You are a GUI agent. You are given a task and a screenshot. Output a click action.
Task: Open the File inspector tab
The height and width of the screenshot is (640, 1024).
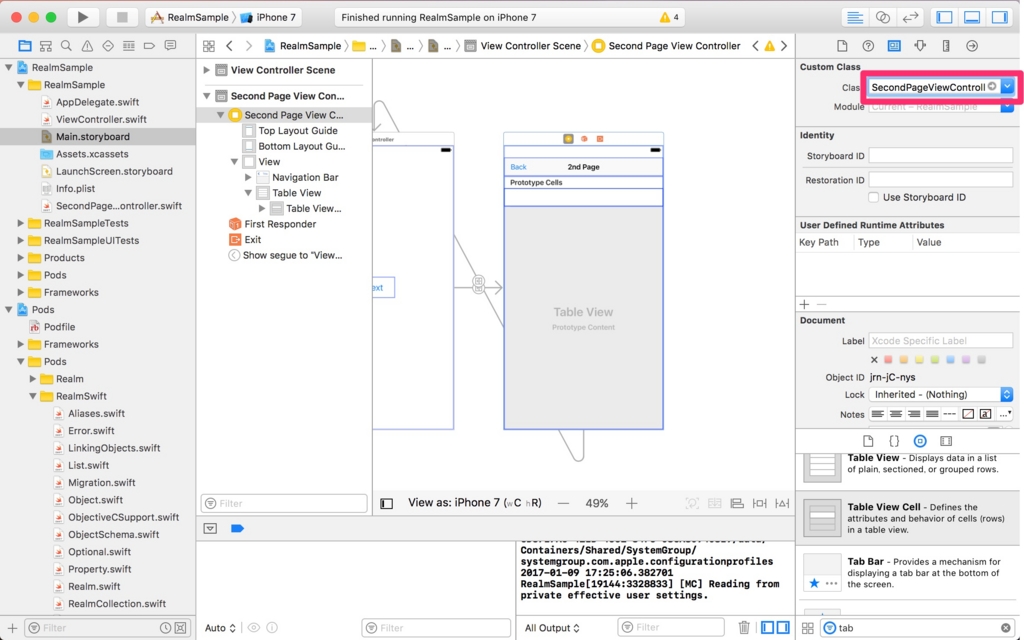click(x=842, y=46)
